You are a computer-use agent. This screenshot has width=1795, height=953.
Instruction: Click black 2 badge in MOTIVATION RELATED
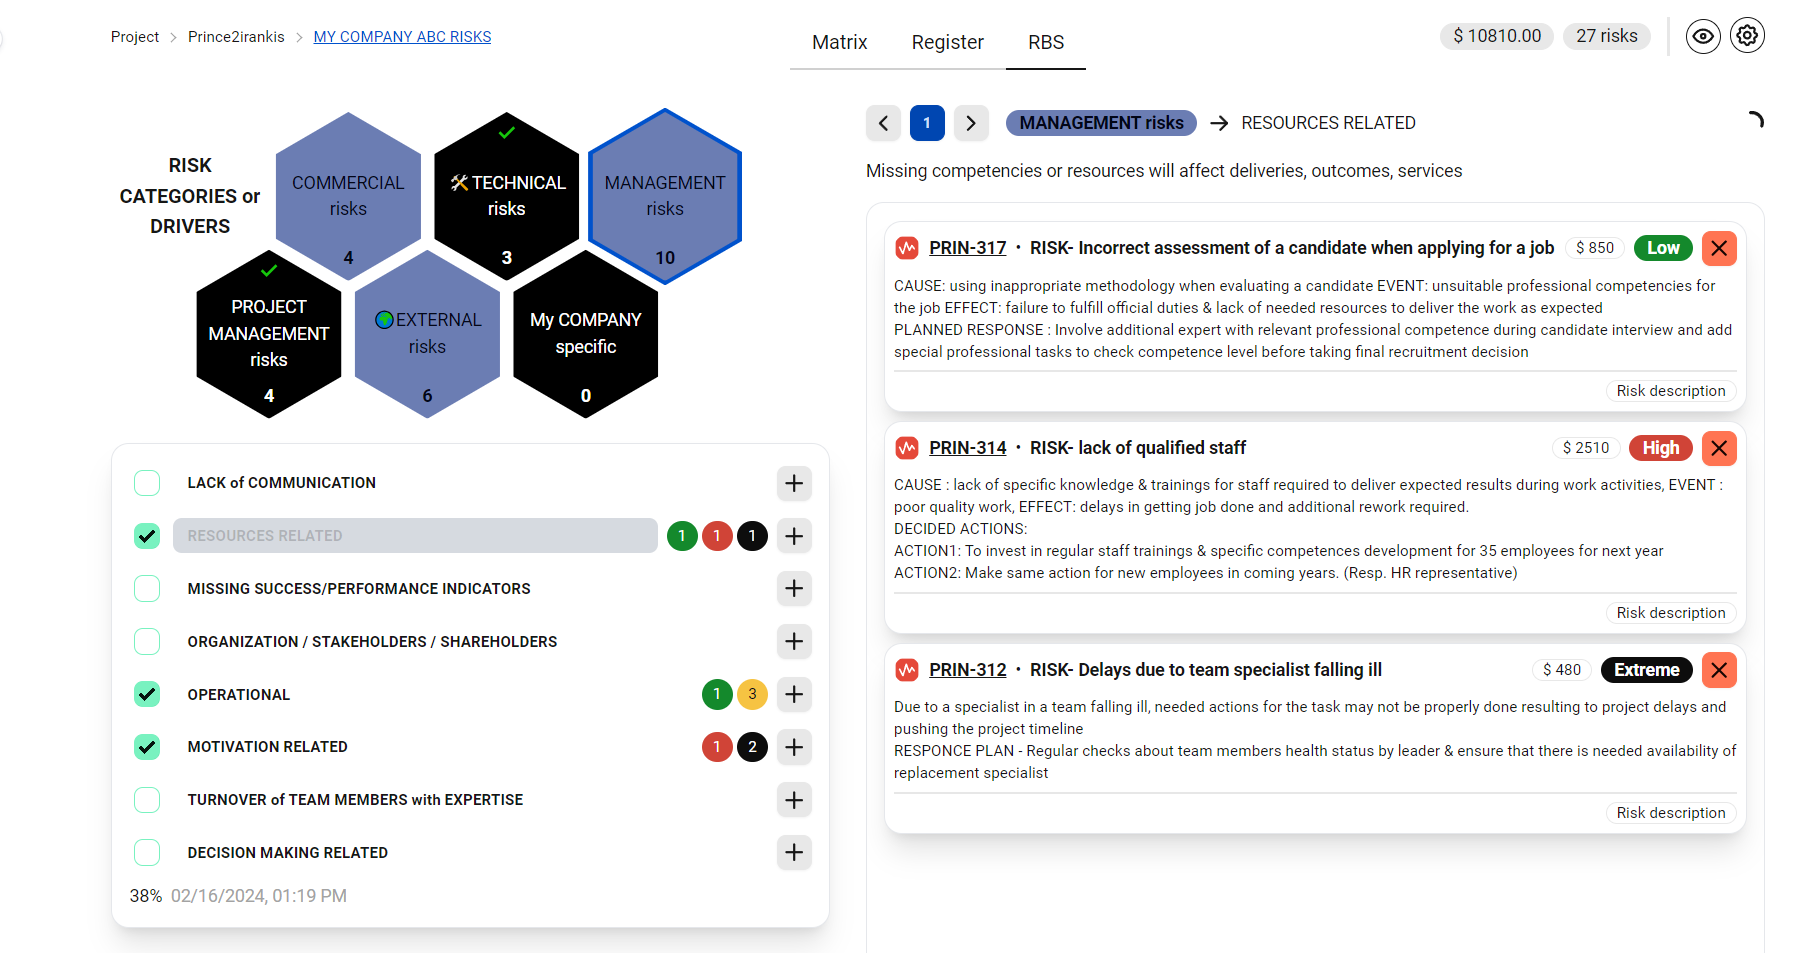(x=752, y=747)
